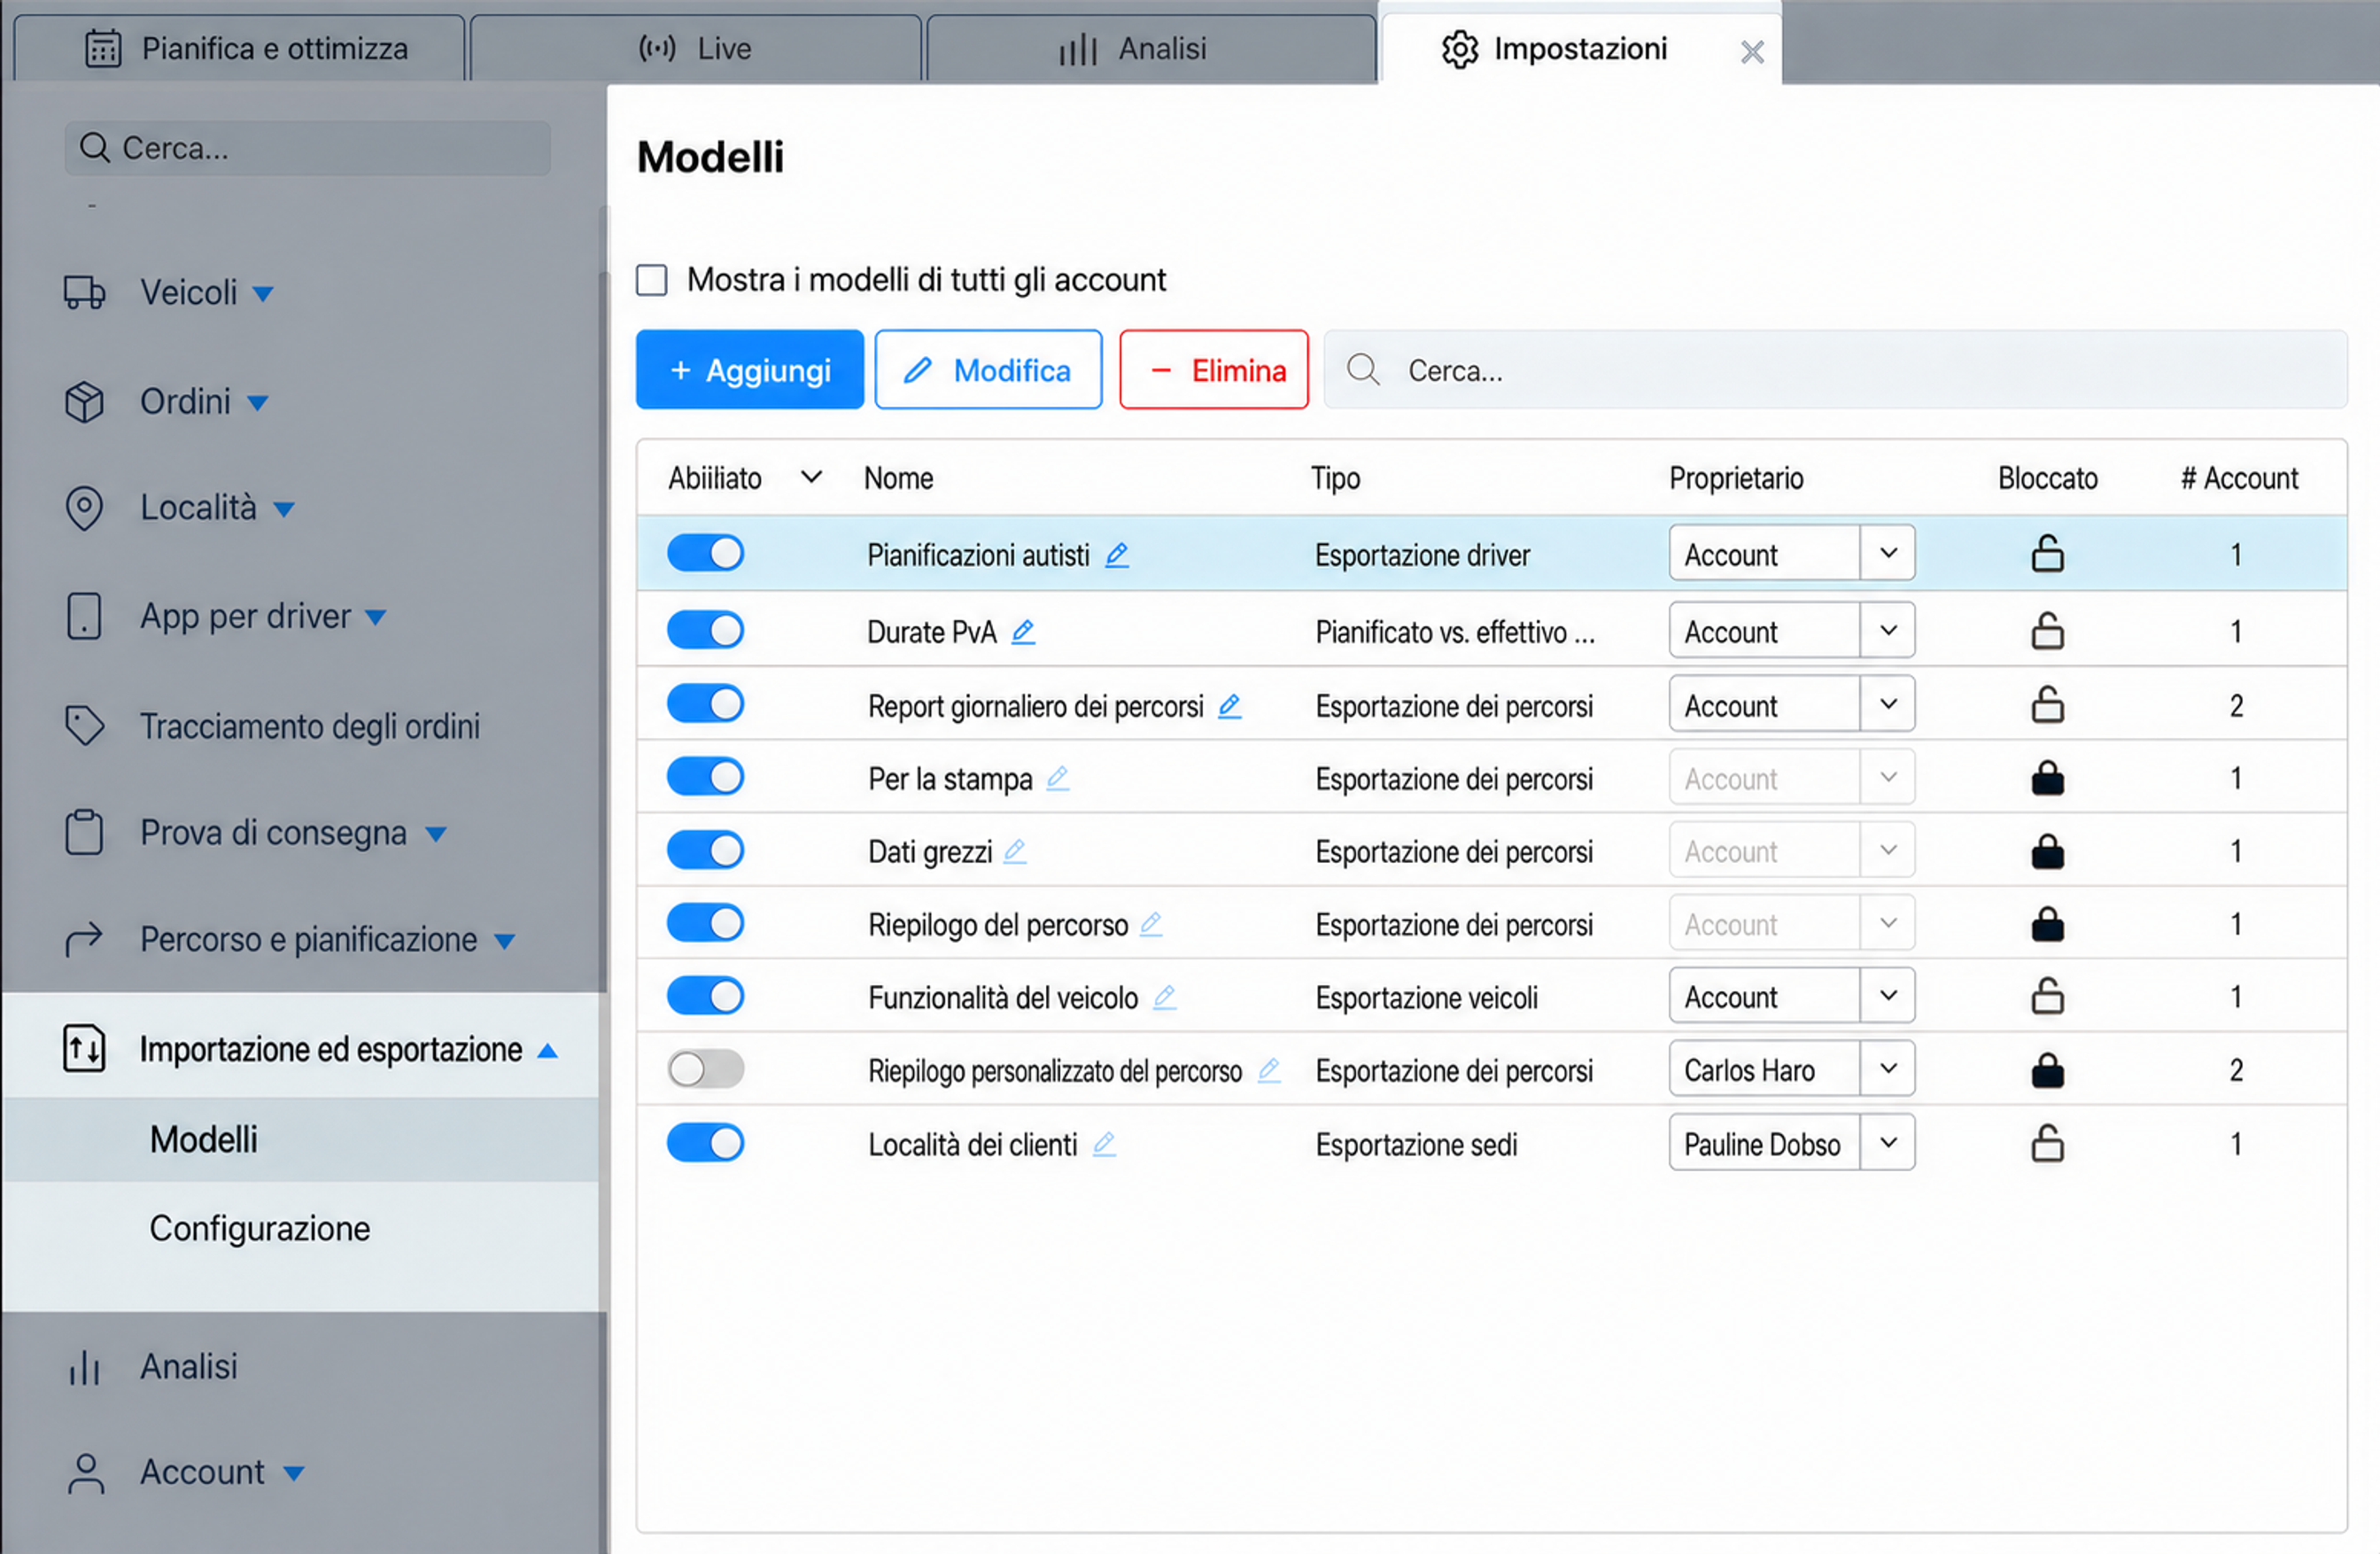Expand the Account sidebar section
Viewport: 2380px width, 1554px height.
[x=294, y=1473]
